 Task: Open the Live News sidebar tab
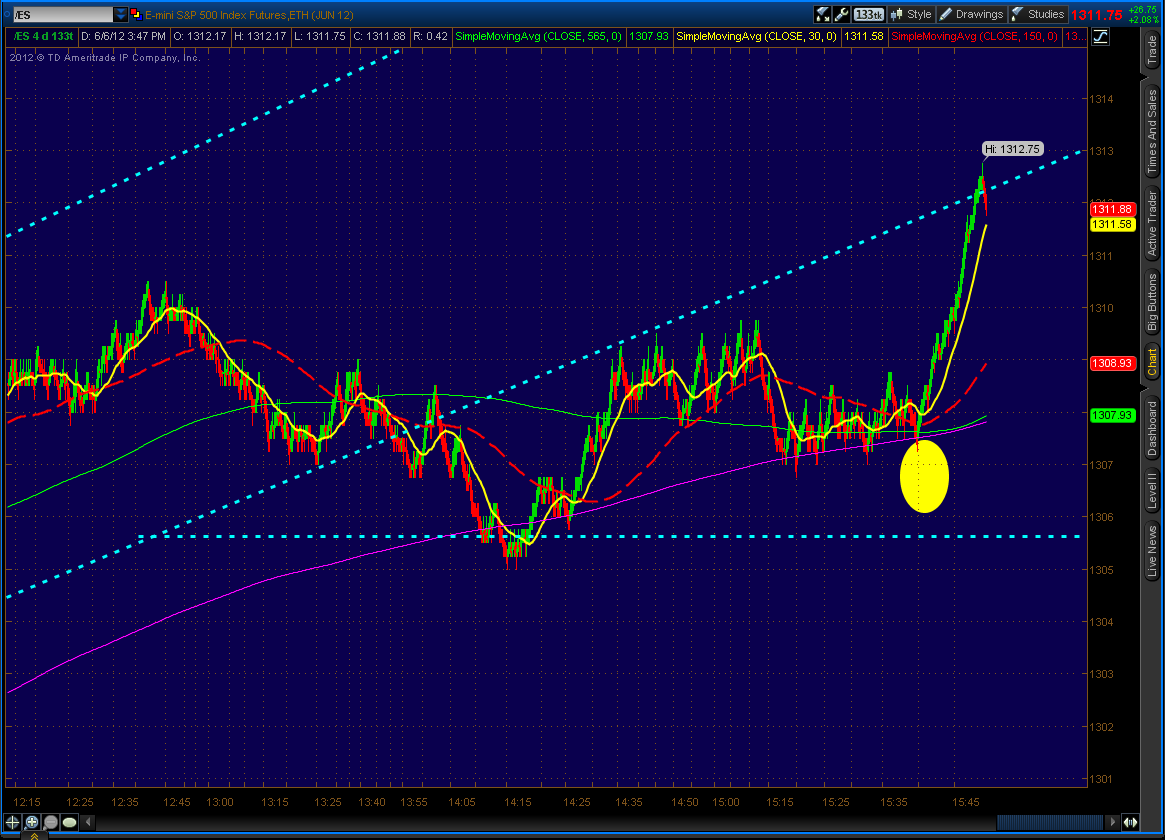(x=1152, y=551)
